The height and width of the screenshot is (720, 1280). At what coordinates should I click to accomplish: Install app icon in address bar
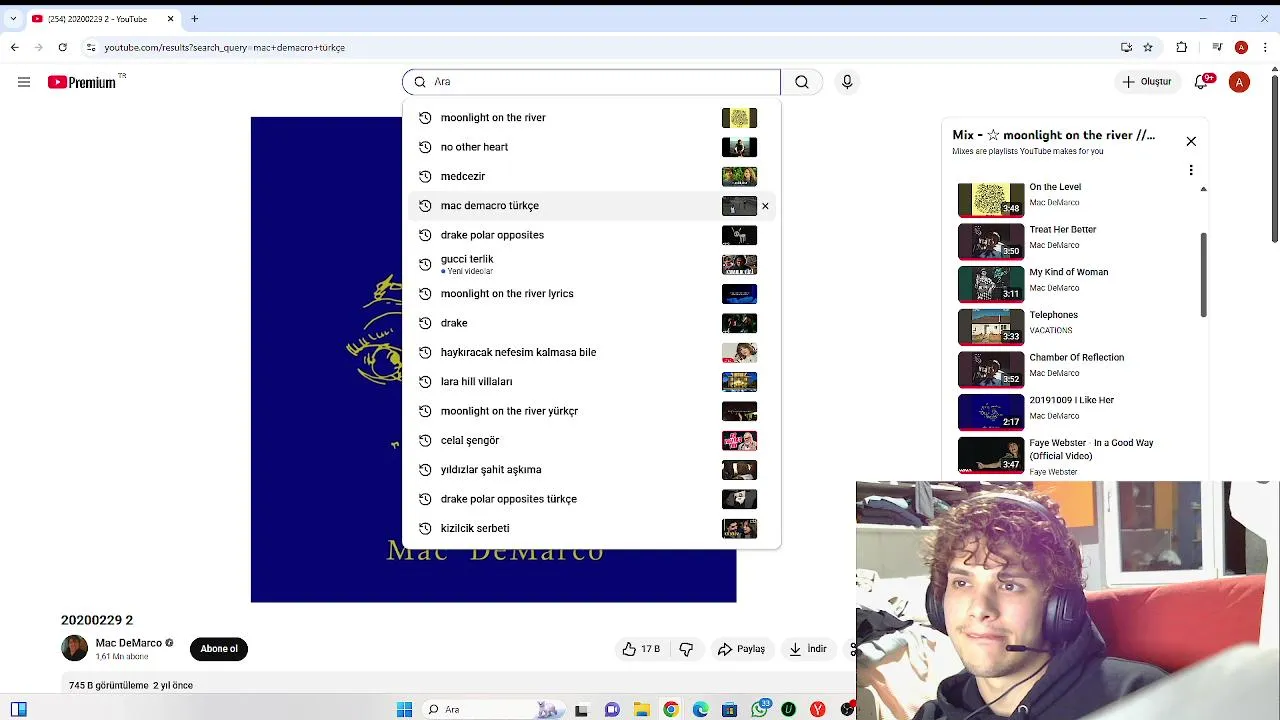pos(1126,47)
